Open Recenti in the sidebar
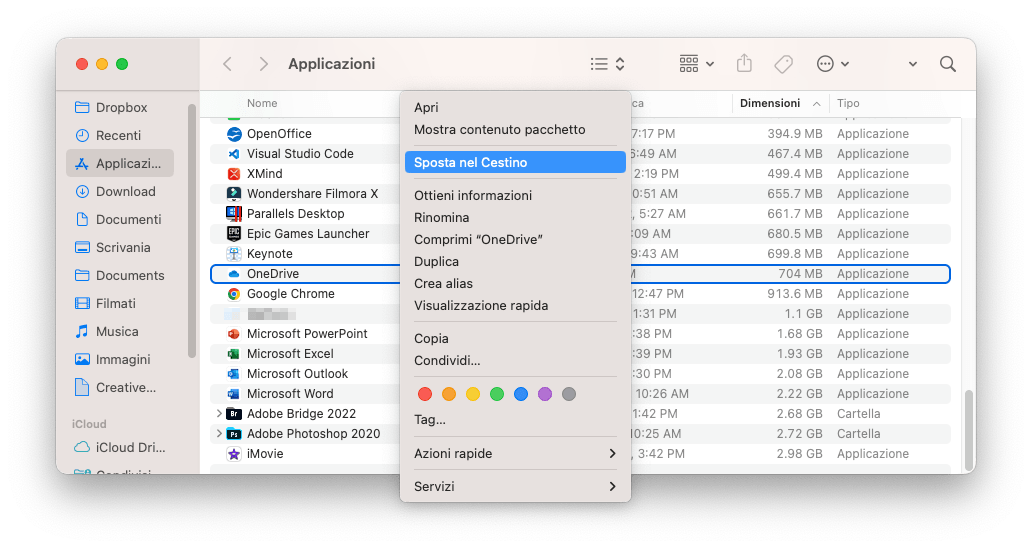The width and height of the screenshot is (1032, 548). coord(120,136)
